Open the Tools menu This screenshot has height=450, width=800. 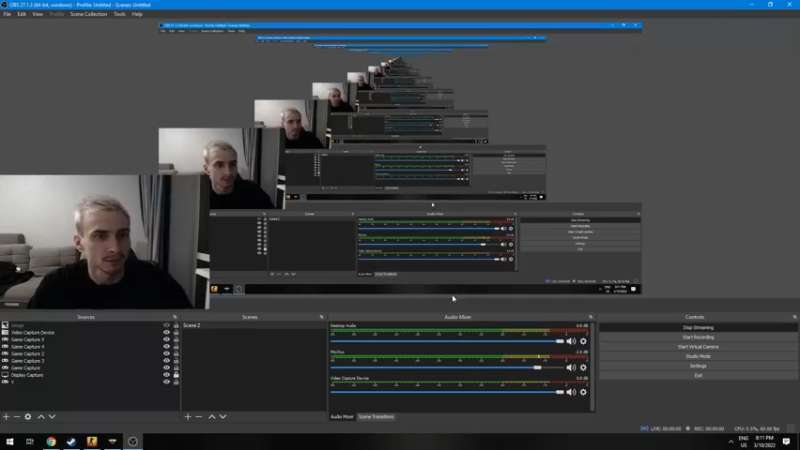(x=119, y=14)
